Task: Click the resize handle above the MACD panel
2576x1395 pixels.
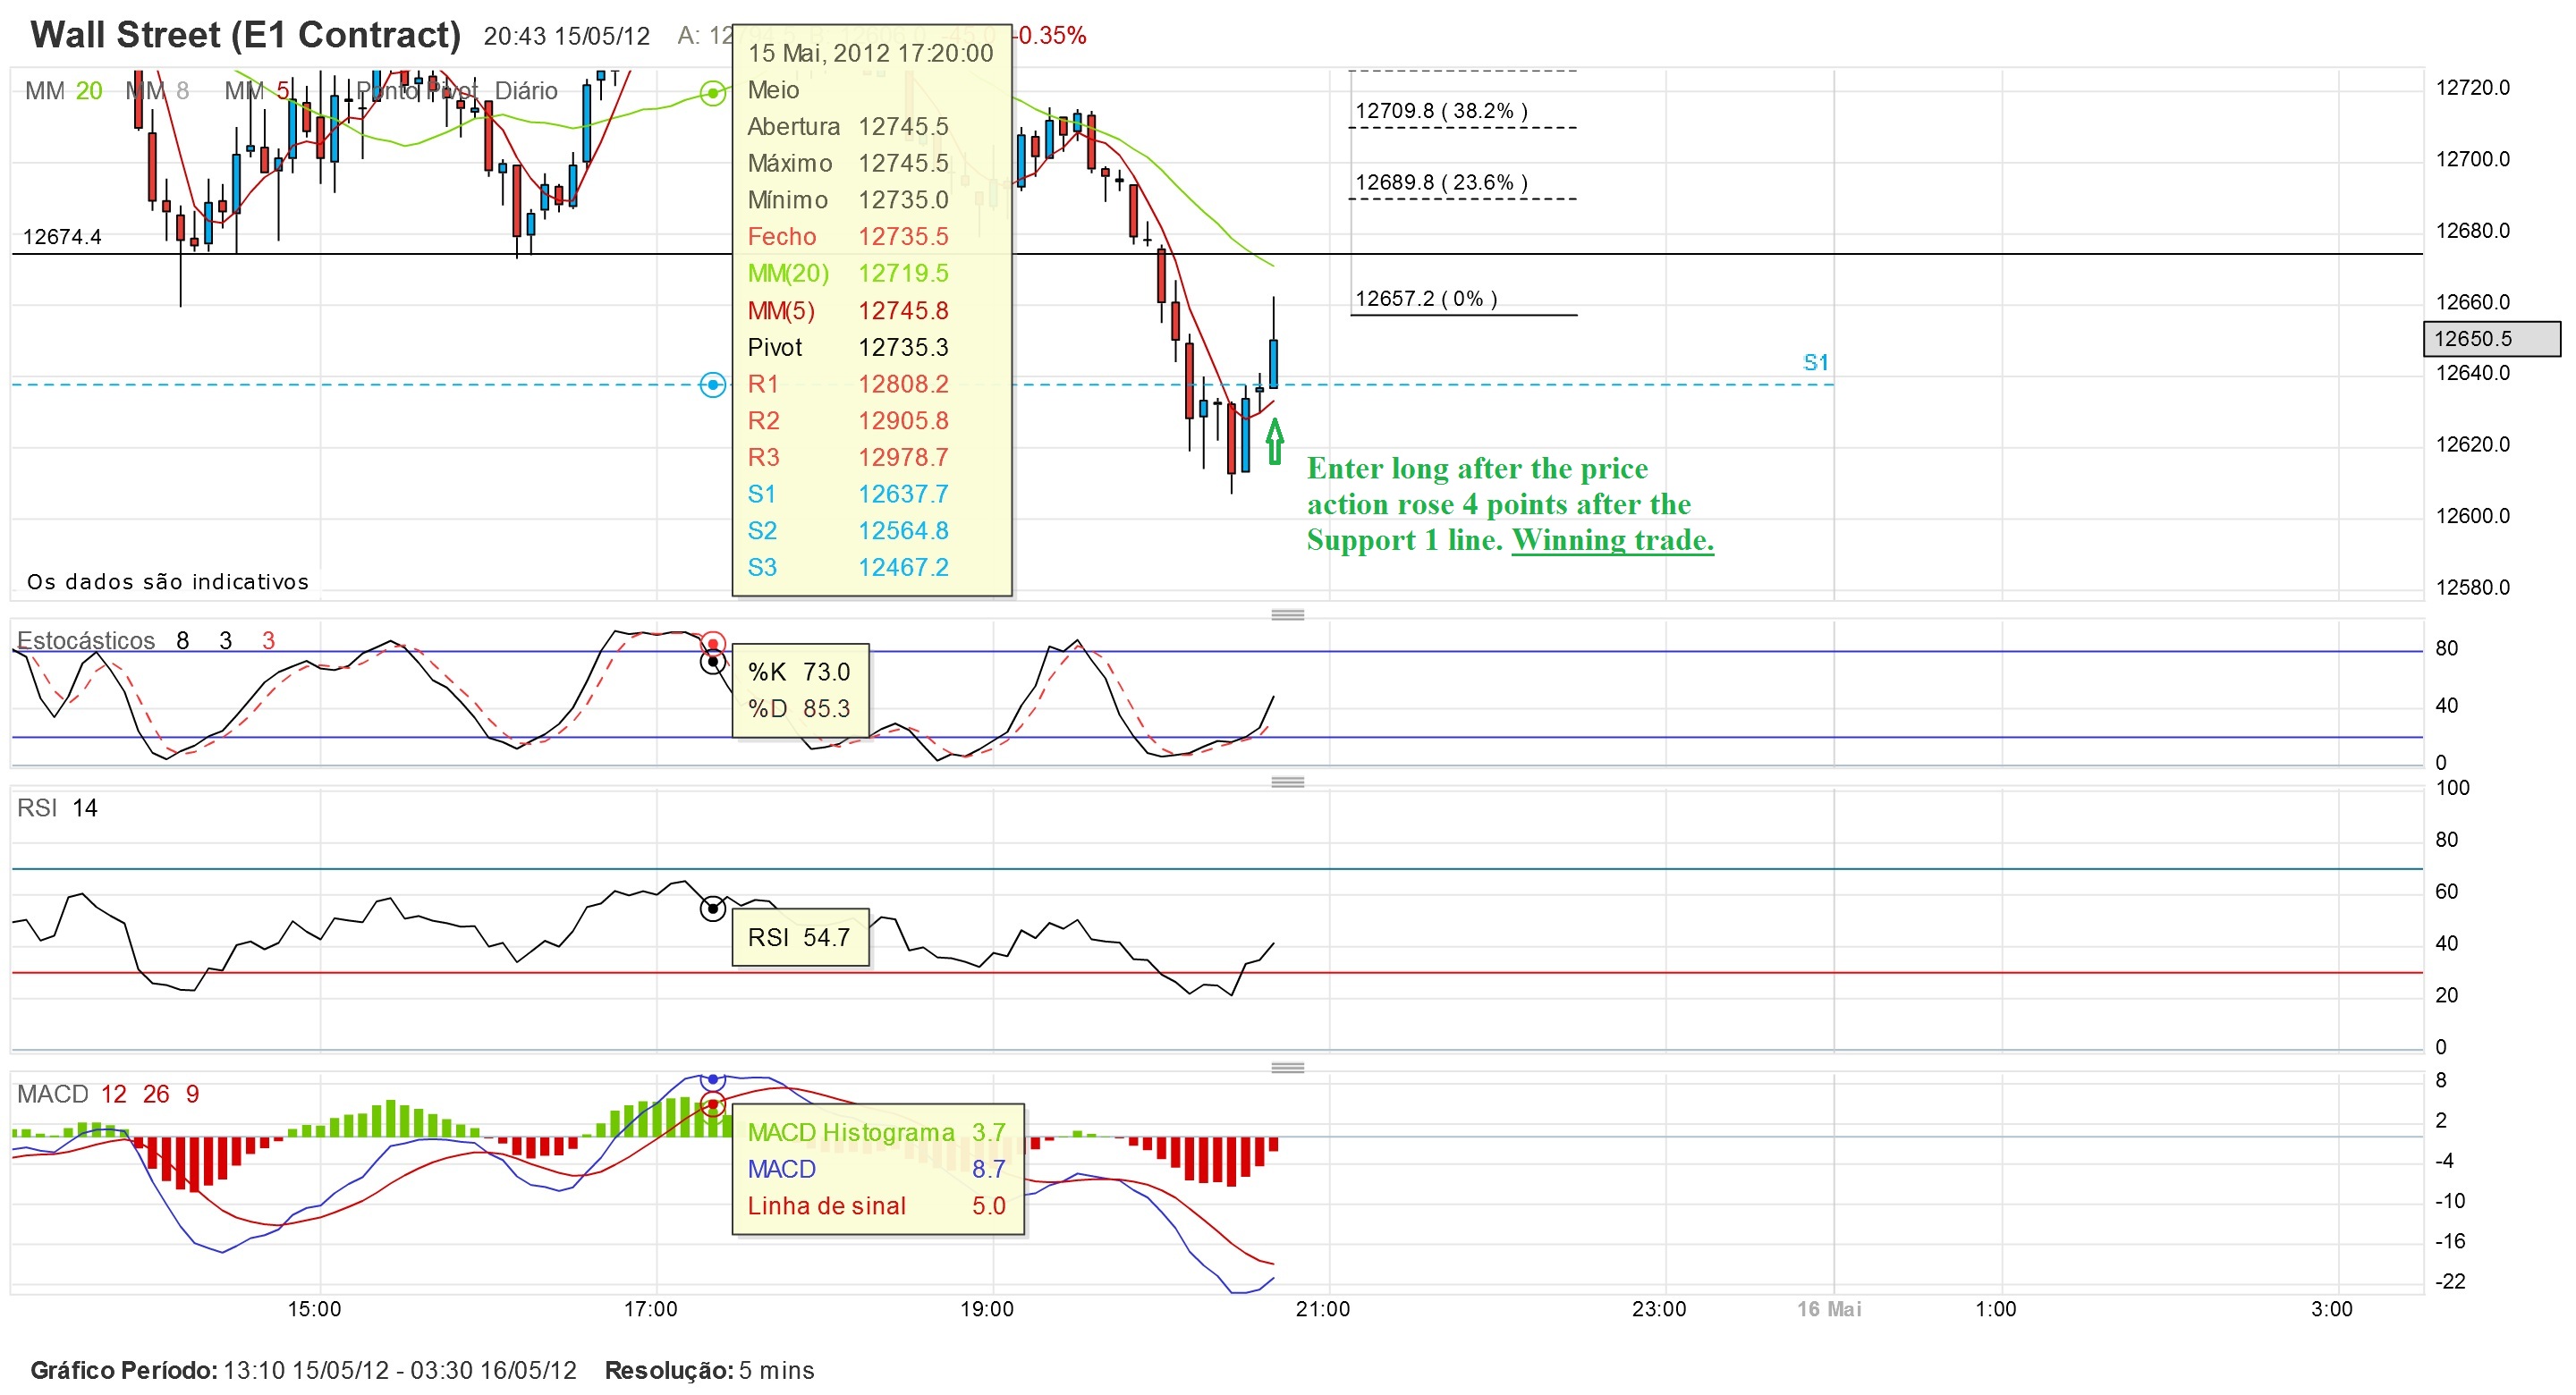Action: pyautogui.click(x=1287, y=1067)
